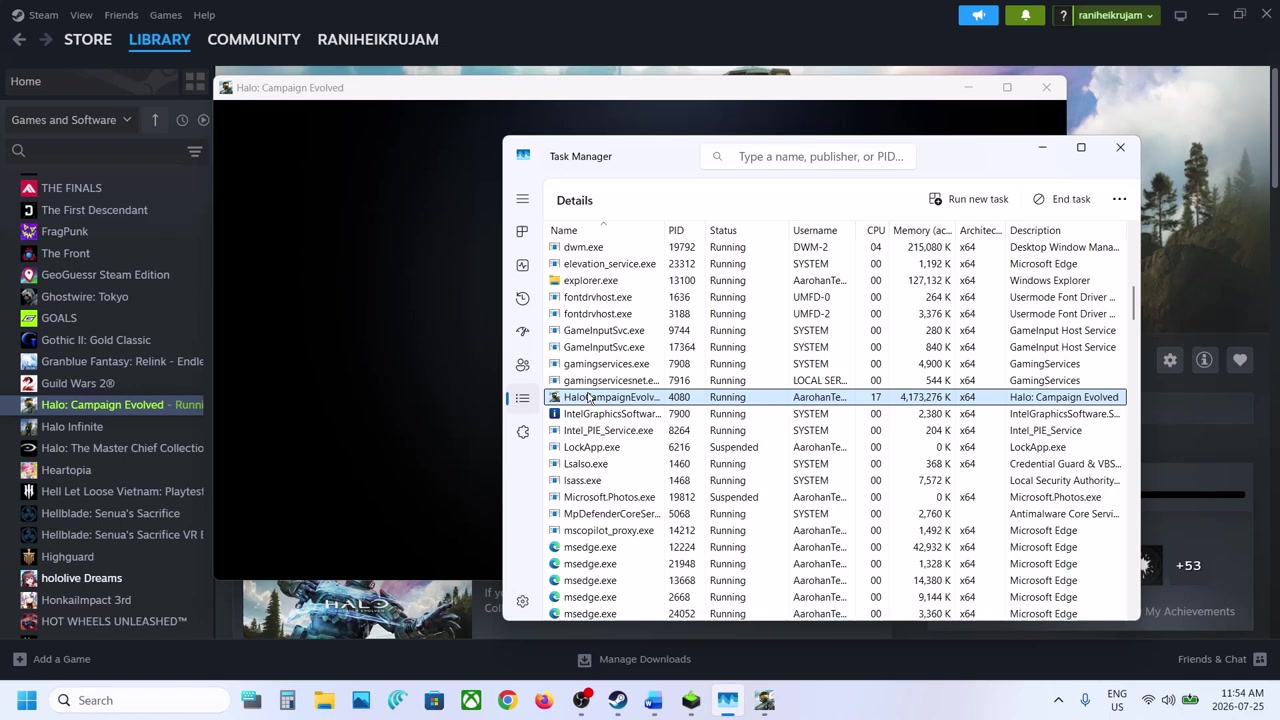Open App history page in Task Manager
1280x720 pixels.
(x=522, y=298)
